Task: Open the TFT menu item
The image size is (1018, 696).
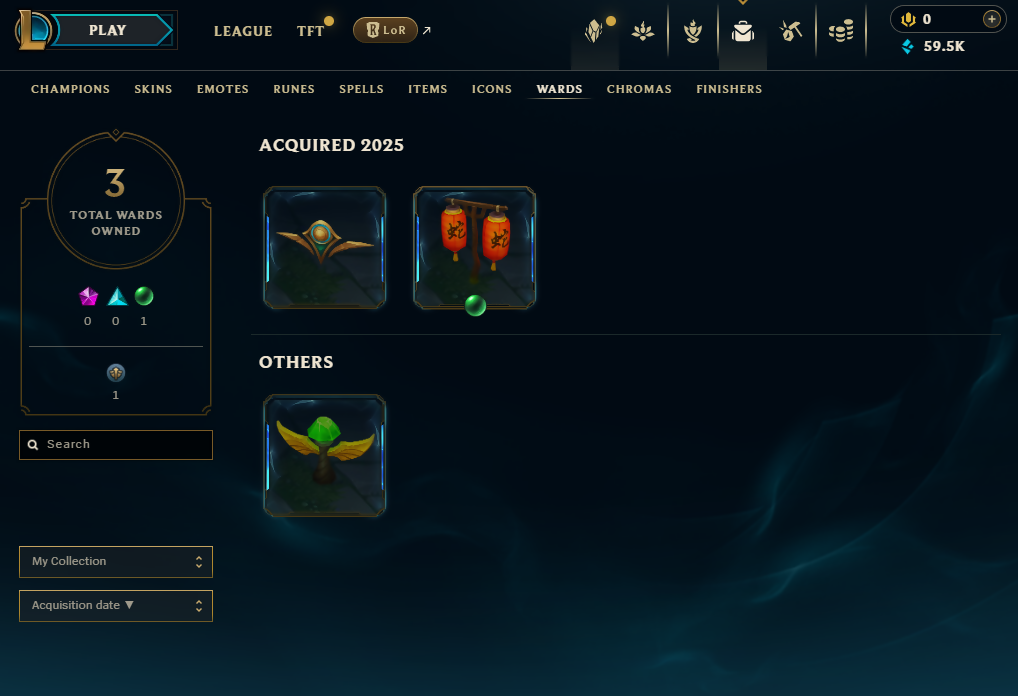Action: 310,31
